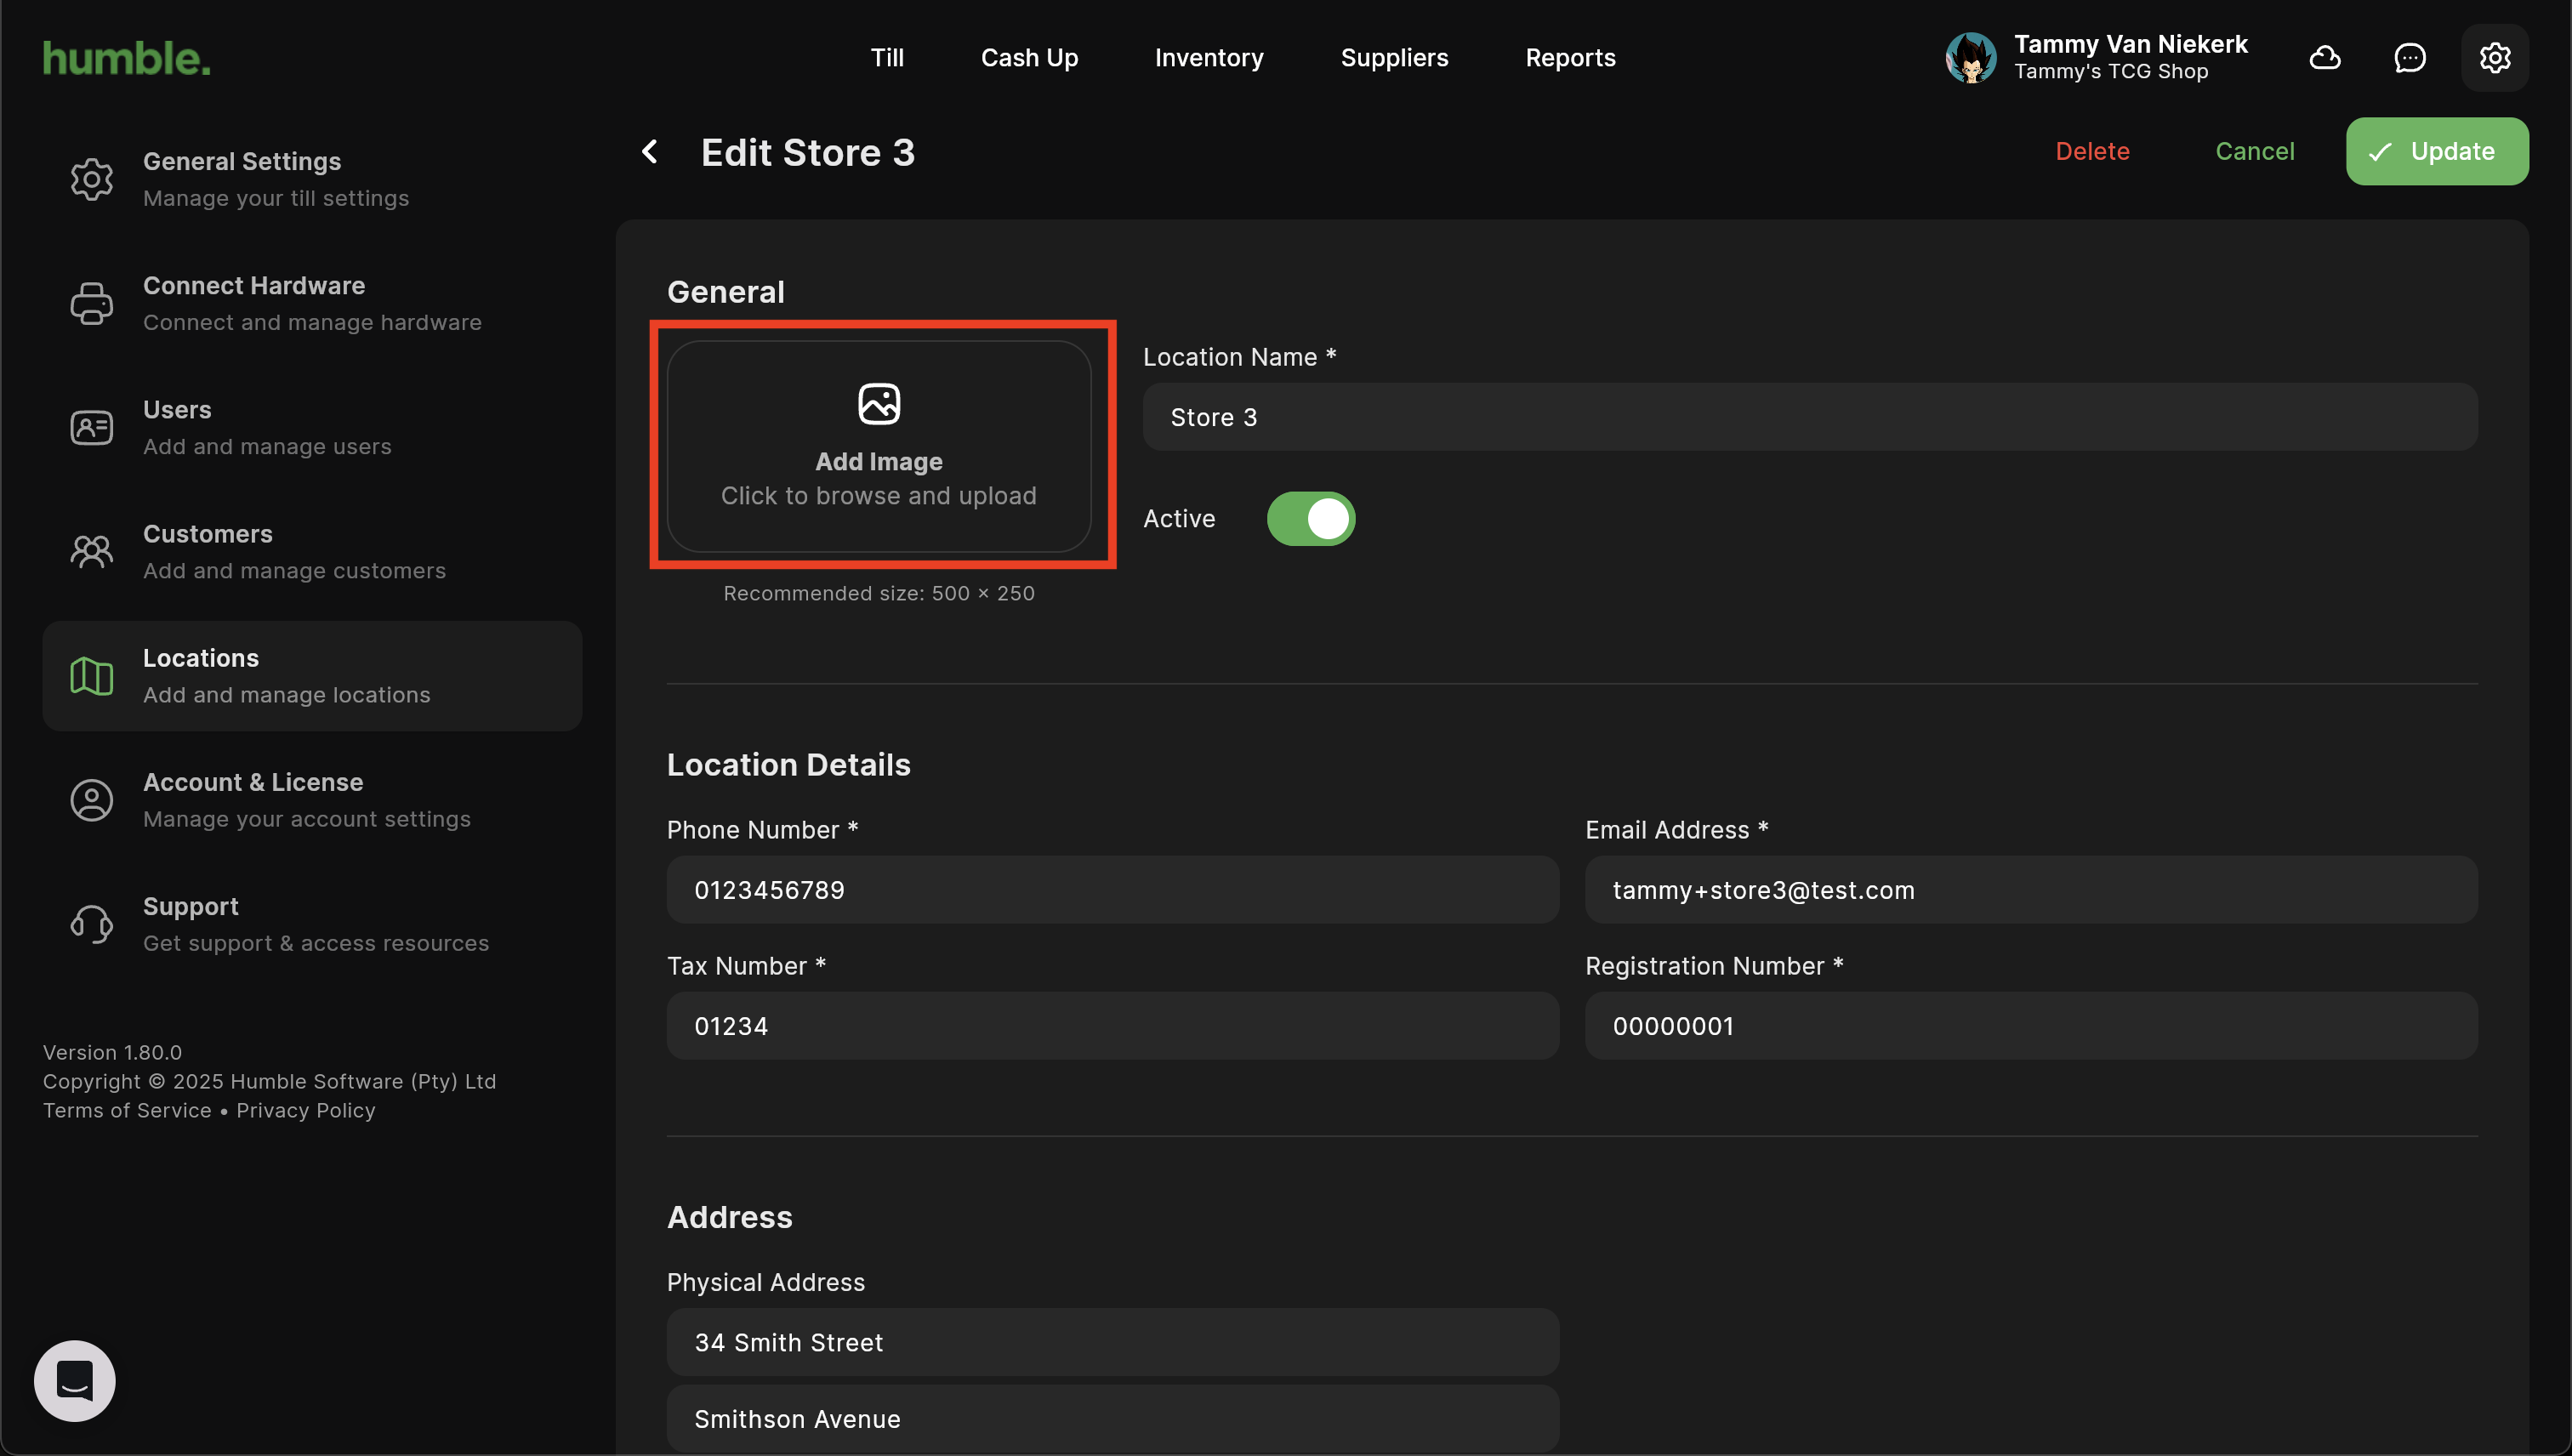Open the Inventory menu
Screen dimensions: 2572x1456
click(1208, 58)
